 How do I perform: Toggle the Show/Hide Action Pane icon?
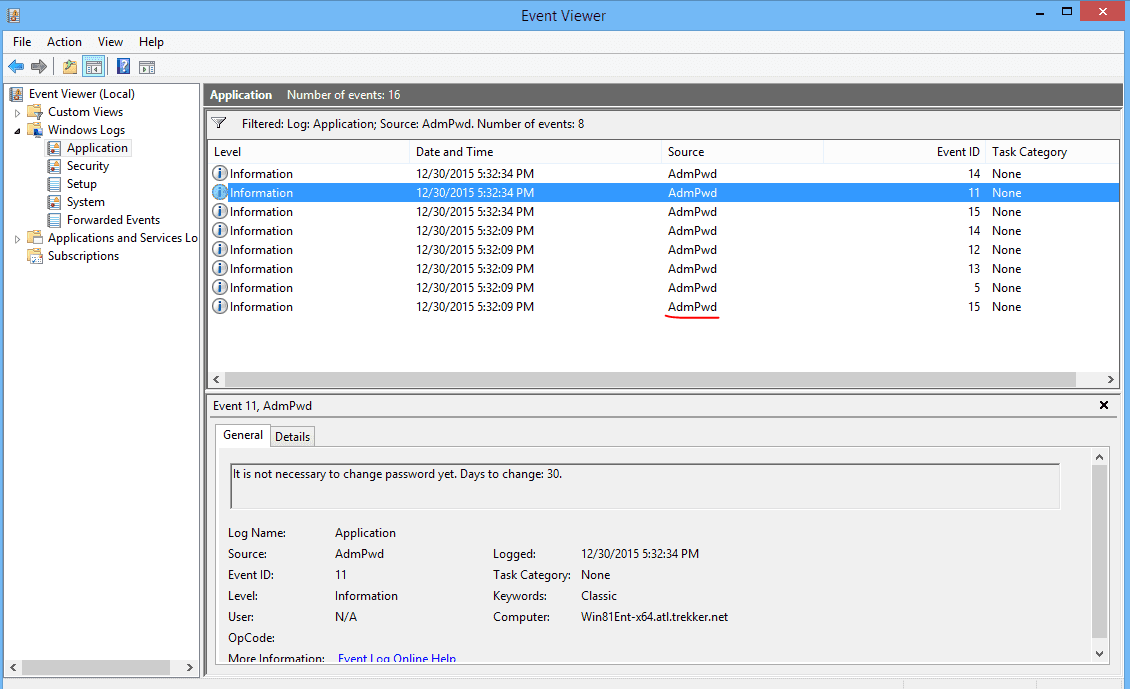point(147,67)
